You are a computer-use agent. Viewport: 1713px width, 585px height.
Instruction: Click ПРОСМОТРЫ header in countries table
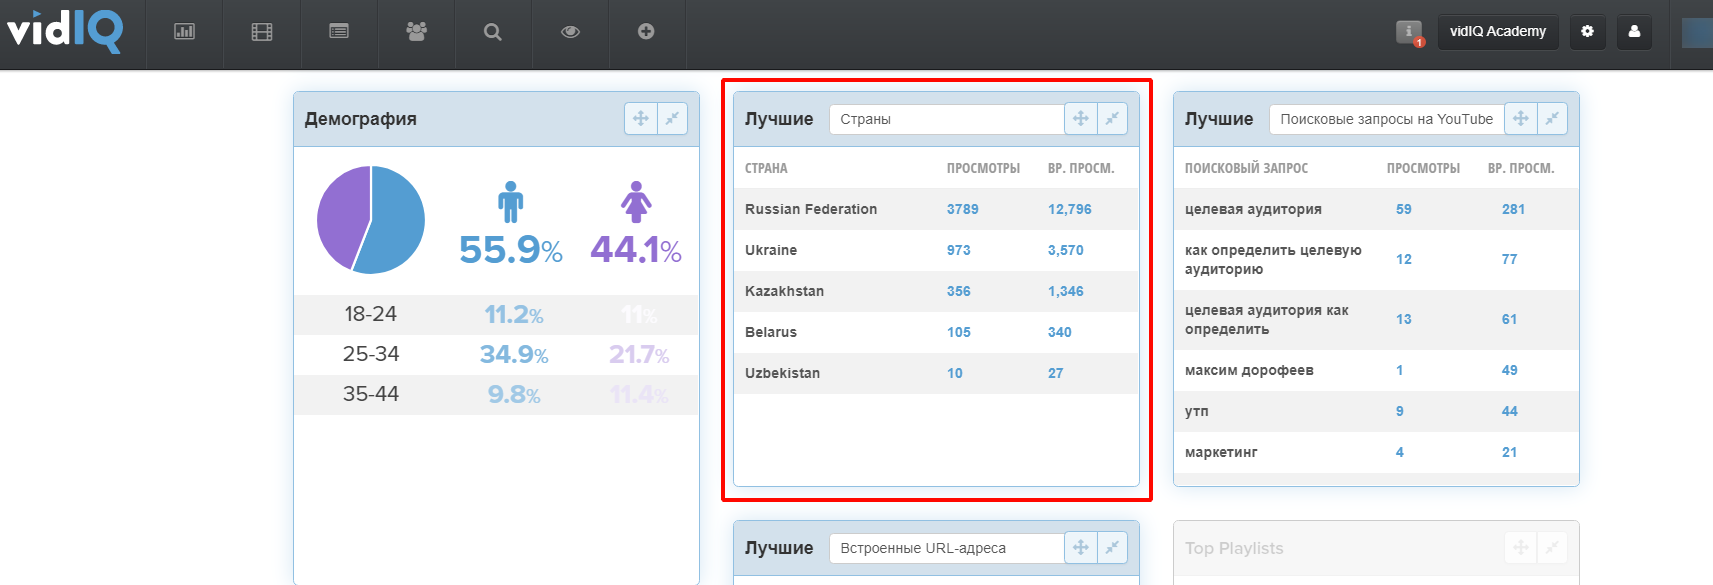(983, 168)
